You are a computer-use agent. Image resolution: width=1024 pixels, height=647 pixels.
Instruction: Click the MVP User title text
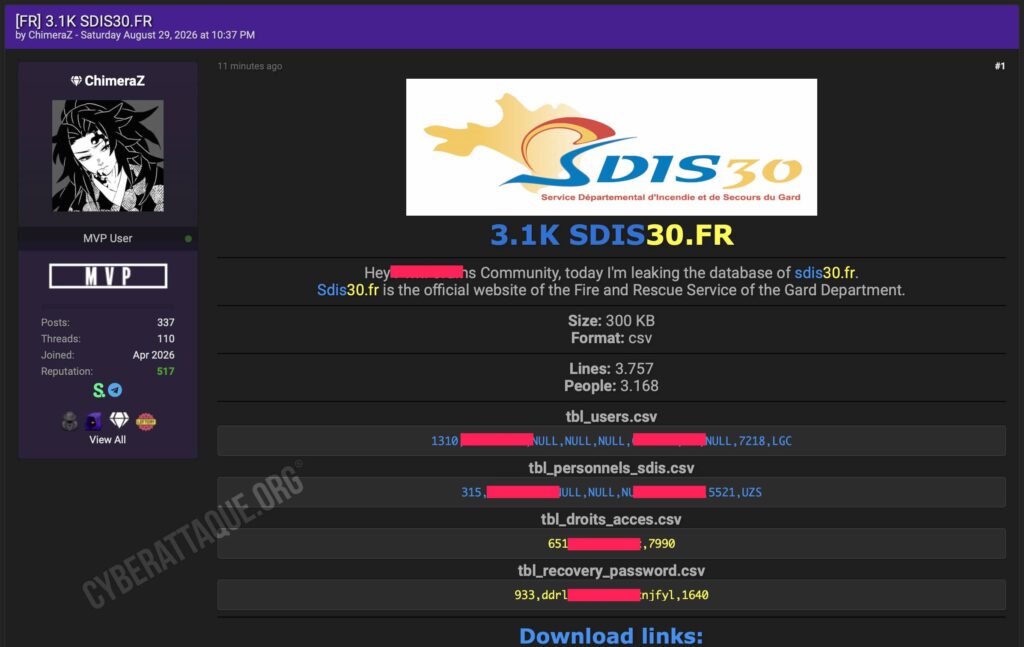108,238
